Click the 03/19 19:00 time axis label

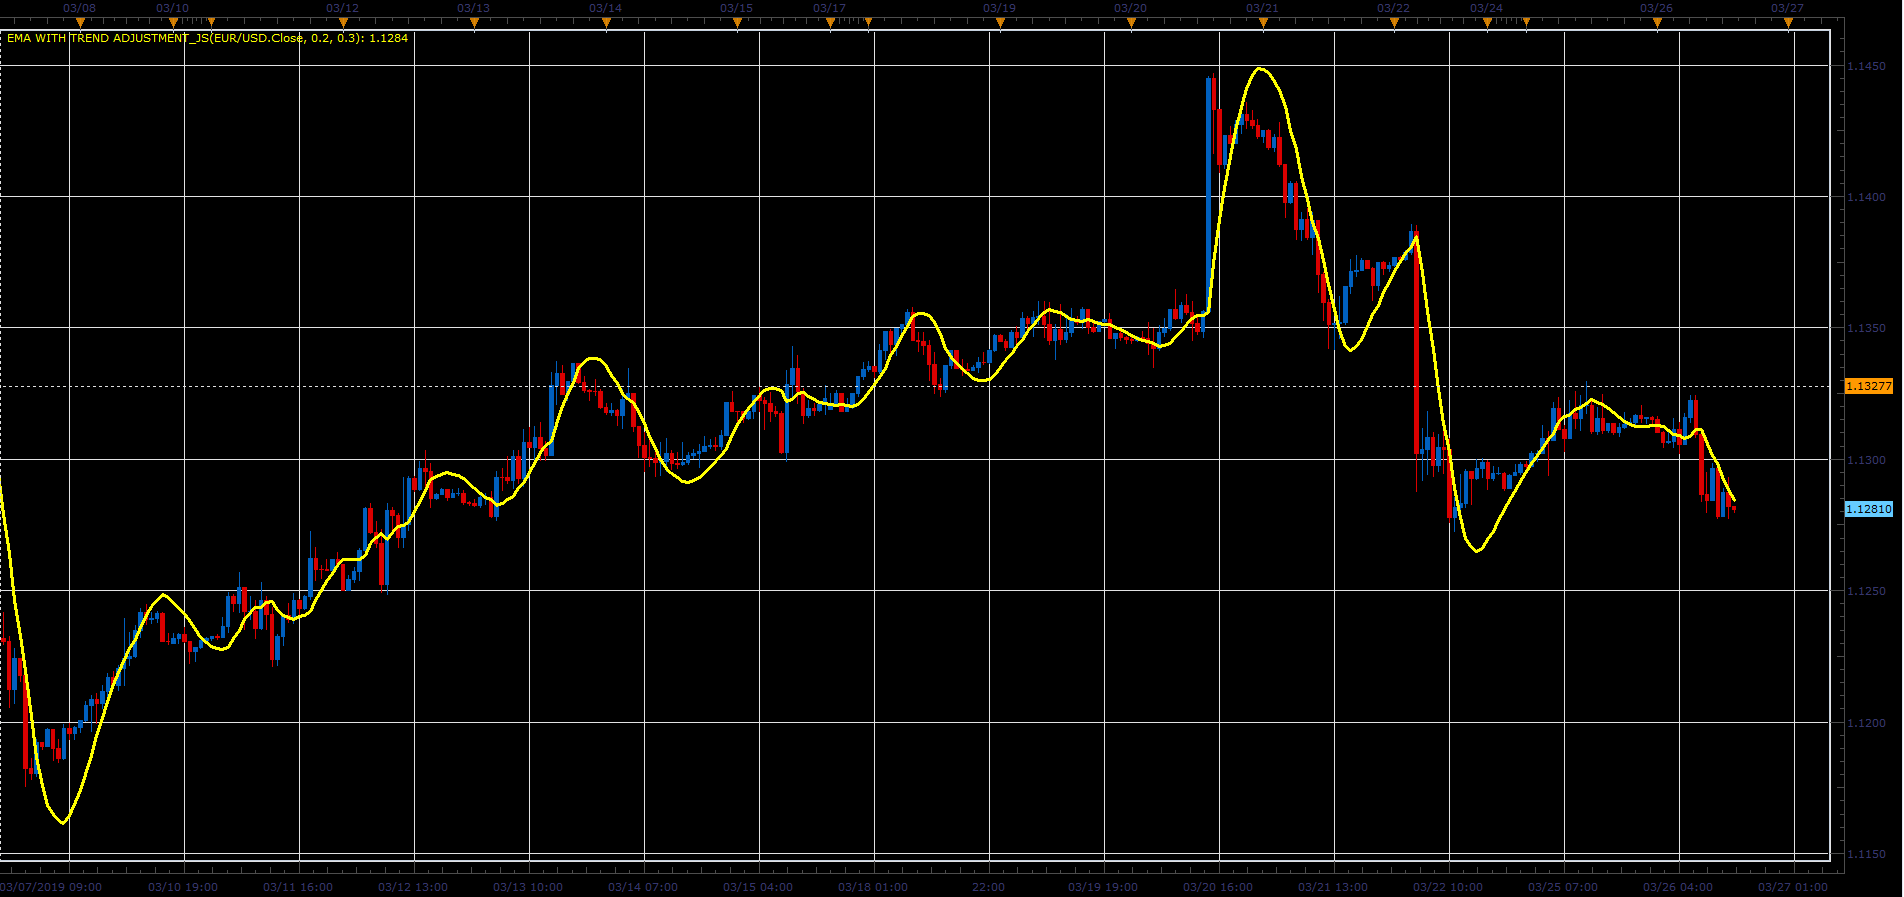pyautogui.click(x=1103, y=887)
